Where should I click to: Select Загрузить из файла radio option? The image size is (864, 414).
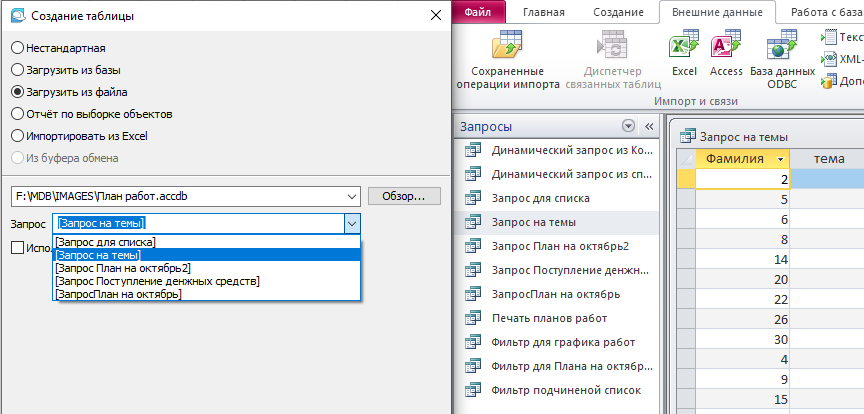point(18,92)
